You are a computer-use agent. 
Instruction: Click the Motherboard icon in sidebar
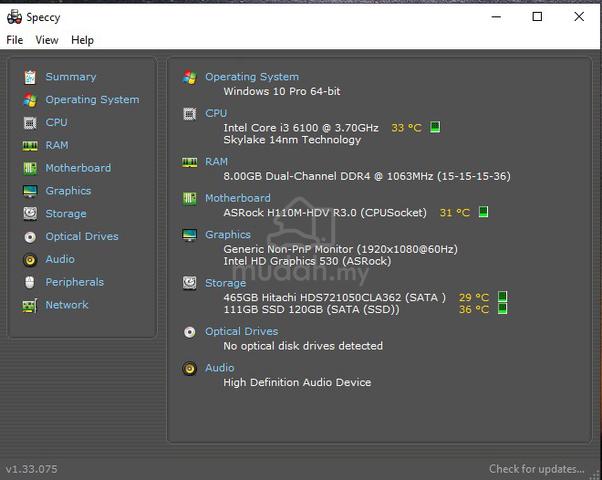[30, 168]
